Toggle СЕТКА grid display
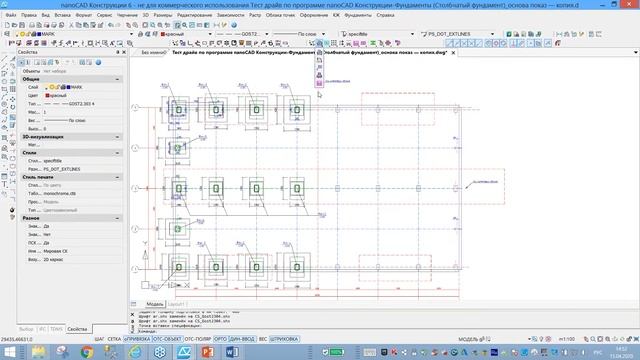Image resolution: width=640 pixels, height=360 pixels. tap(114, 339)
